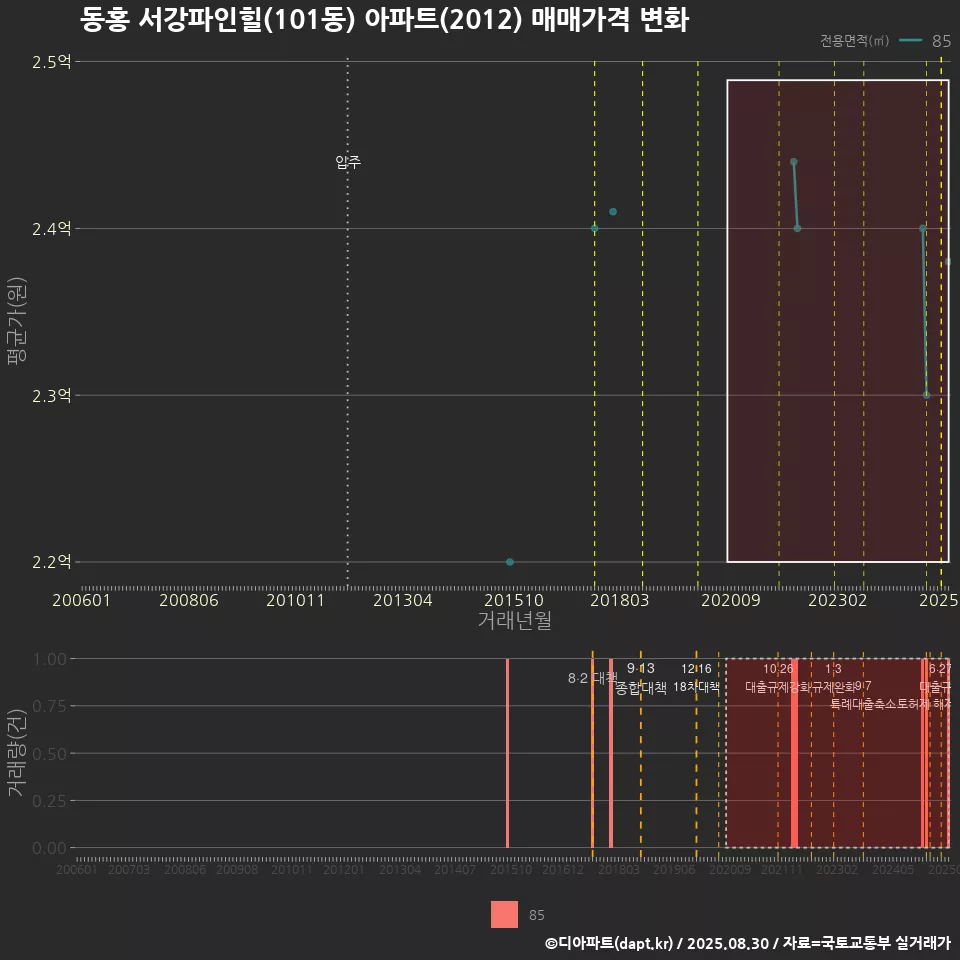Click 201407 on the volume chart axis
This screenshot has height=960, width=960.
[x=455, y=869]
